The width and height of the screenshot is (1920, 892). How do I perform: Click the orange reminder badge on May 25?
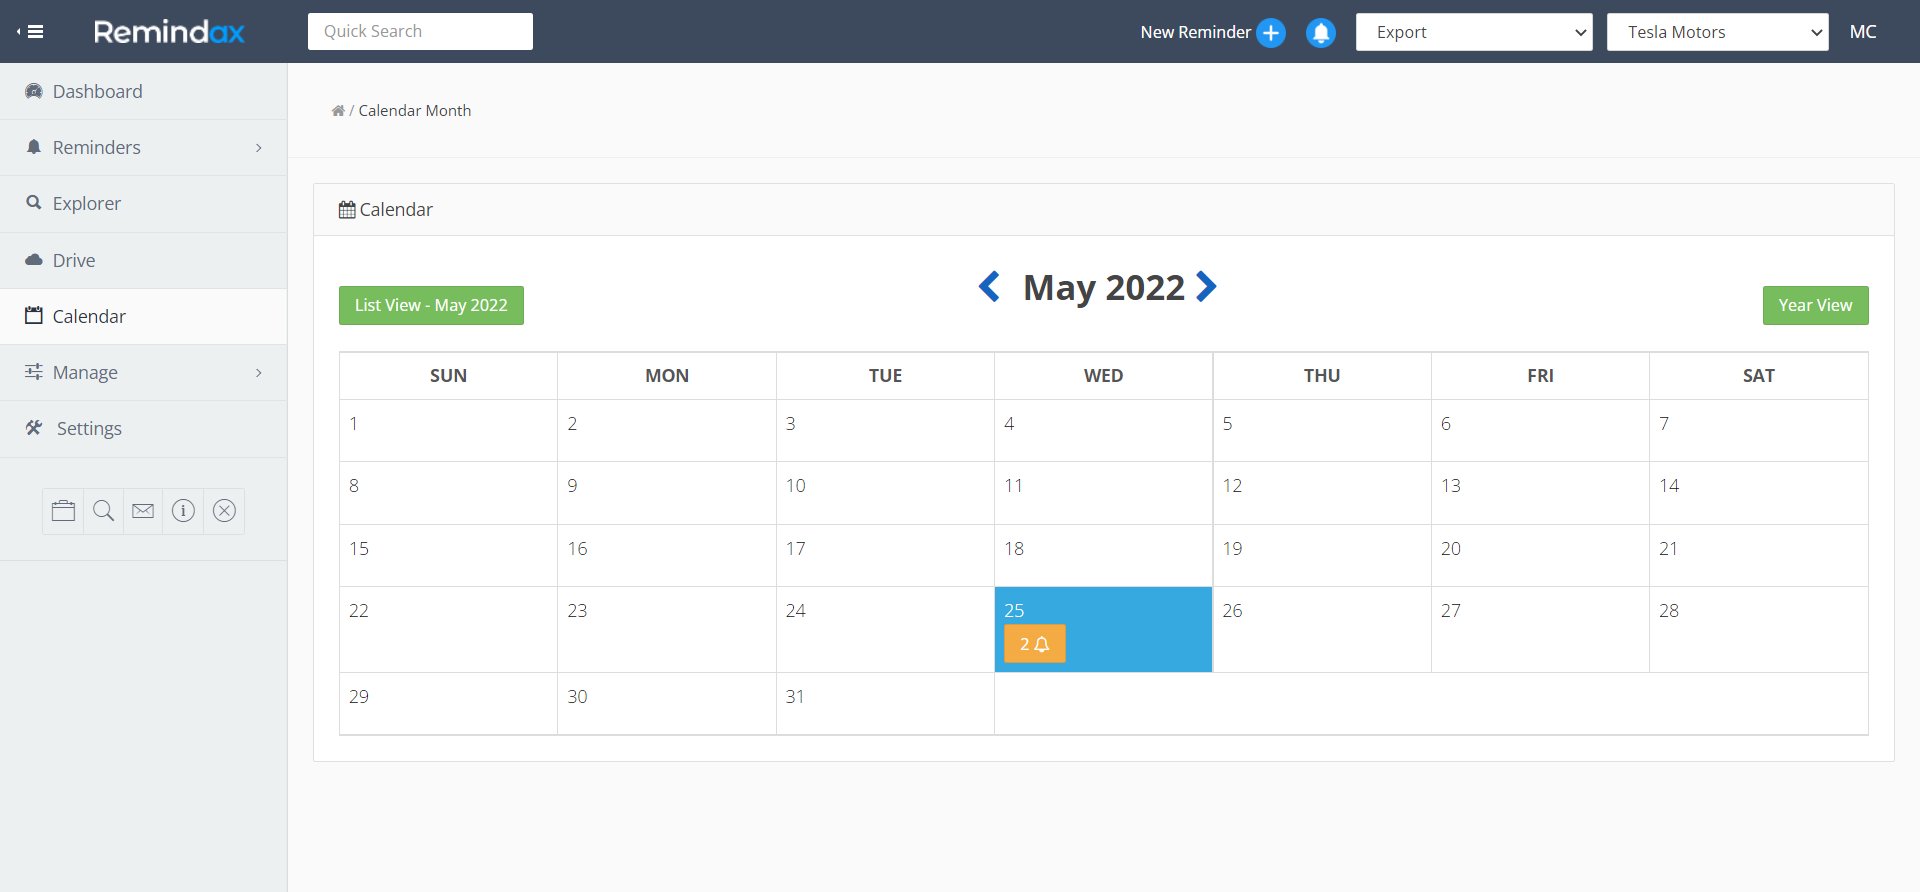tap(1034, 645)
